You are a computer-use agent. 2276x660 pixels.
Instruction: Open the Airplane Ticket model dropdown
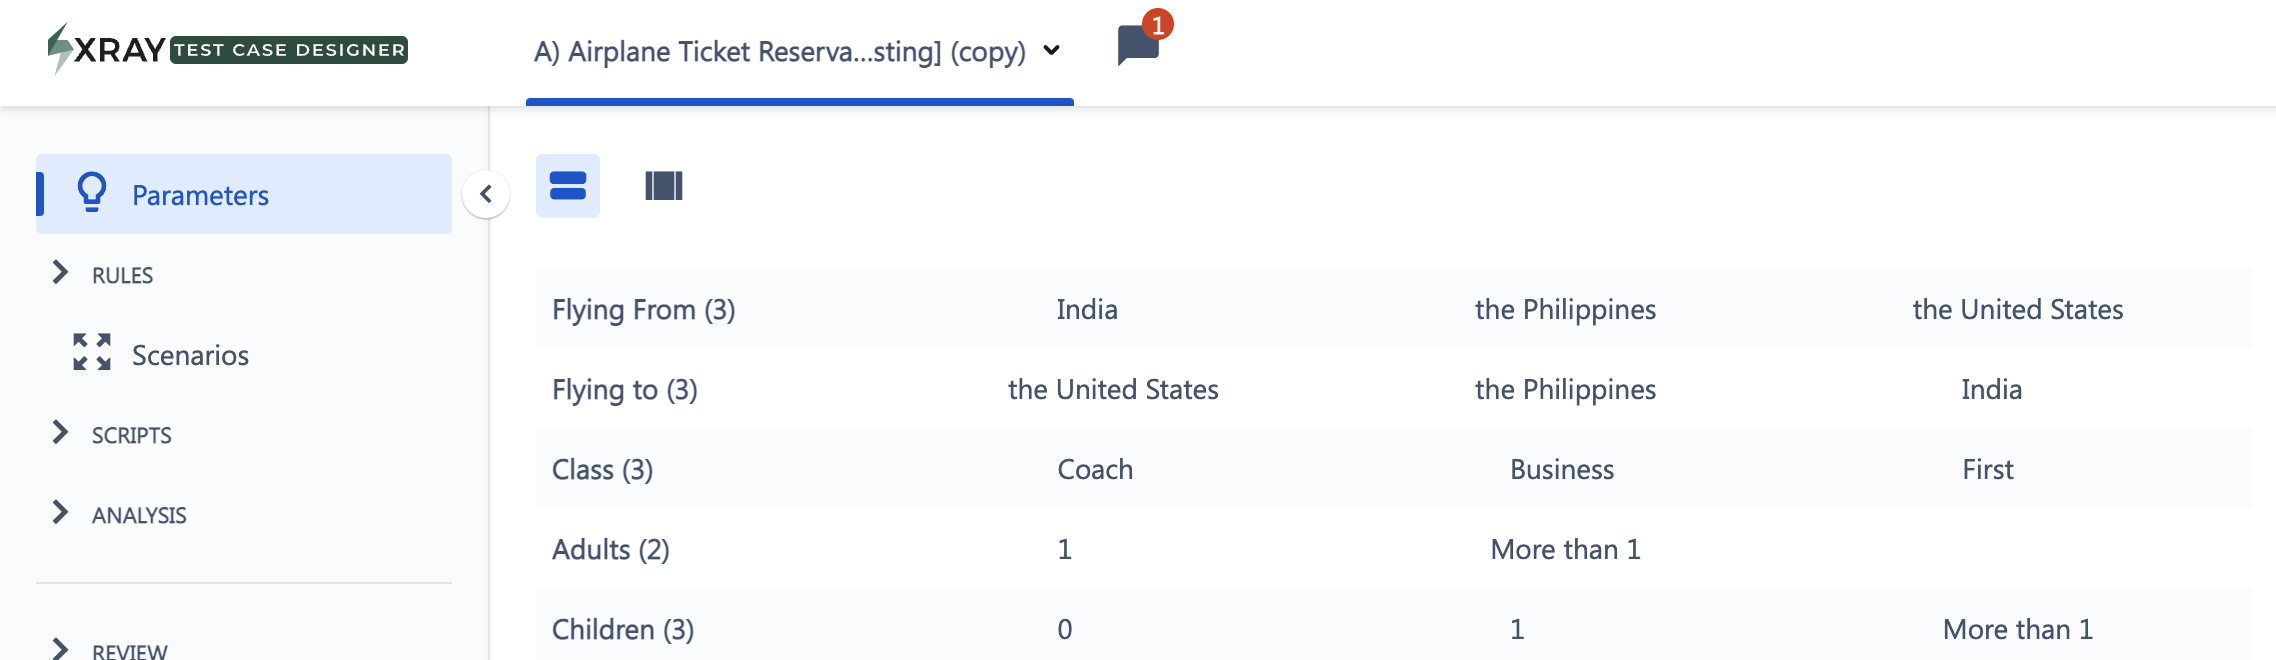pos(798,51)
